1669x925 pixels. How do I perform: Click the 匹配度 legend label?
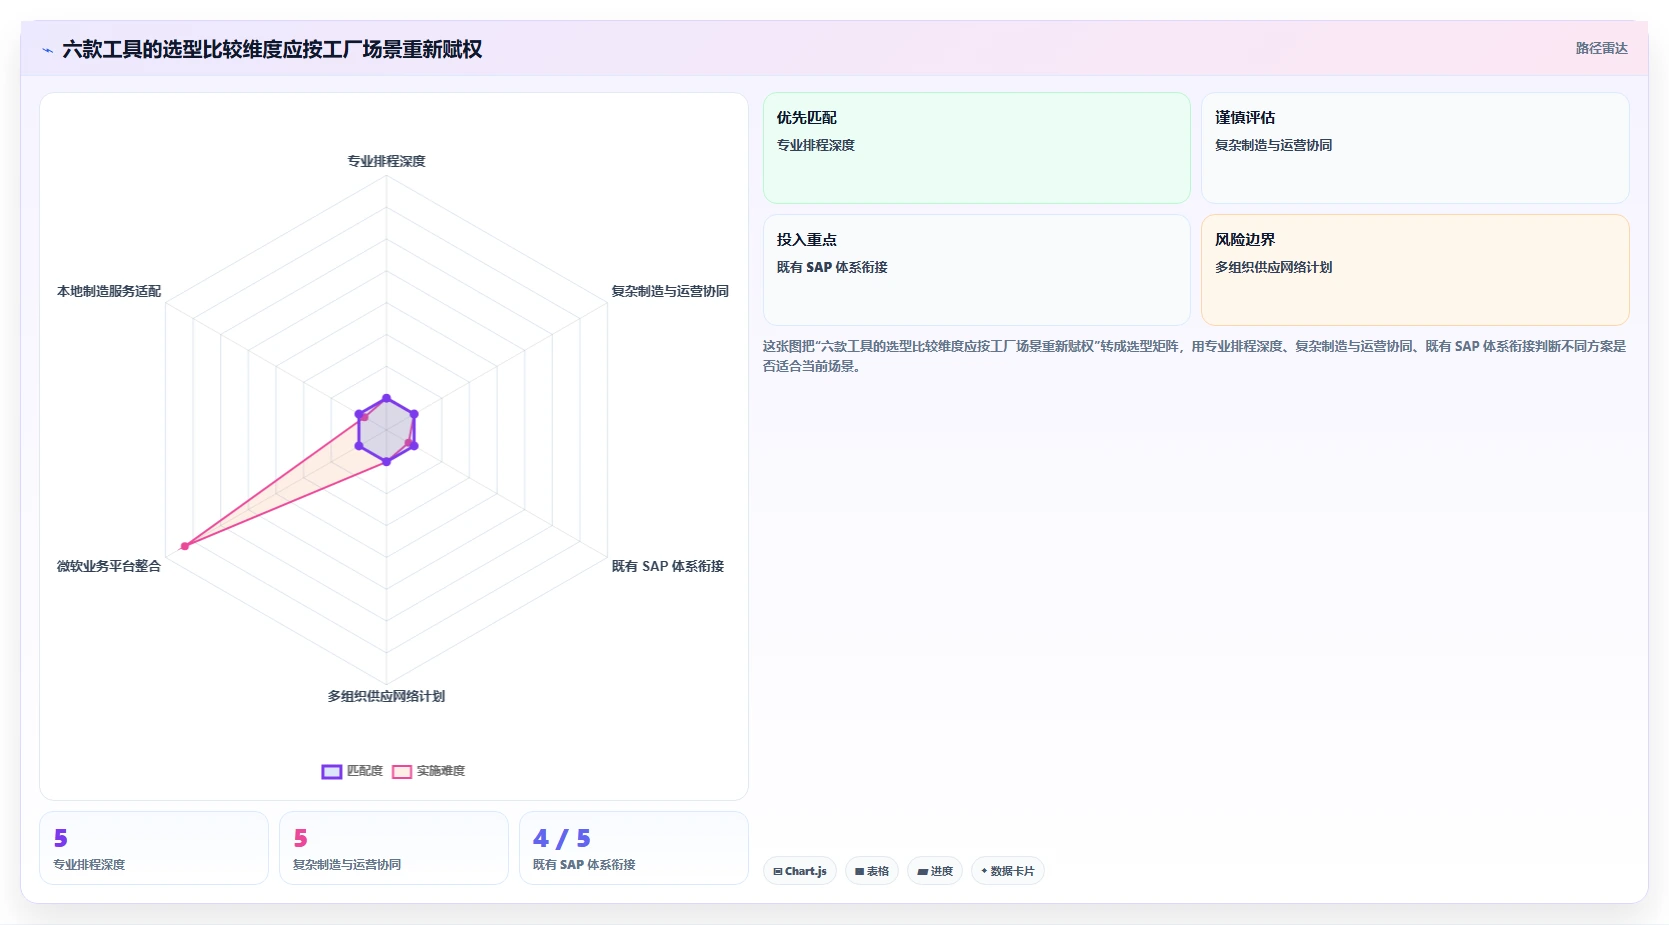coord(365,771)
